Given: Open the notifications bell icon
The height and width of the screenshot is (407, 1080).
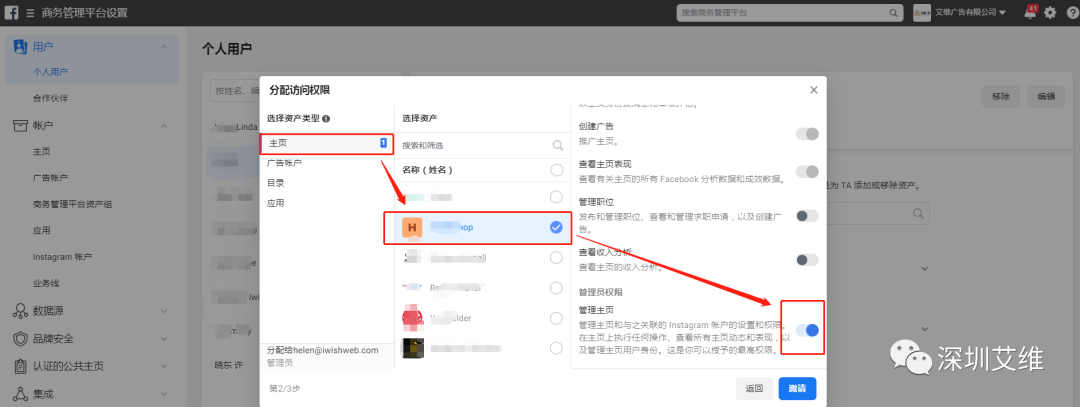Looking at the screenshot, I should pyautogui.click(x=1031, y=12).
